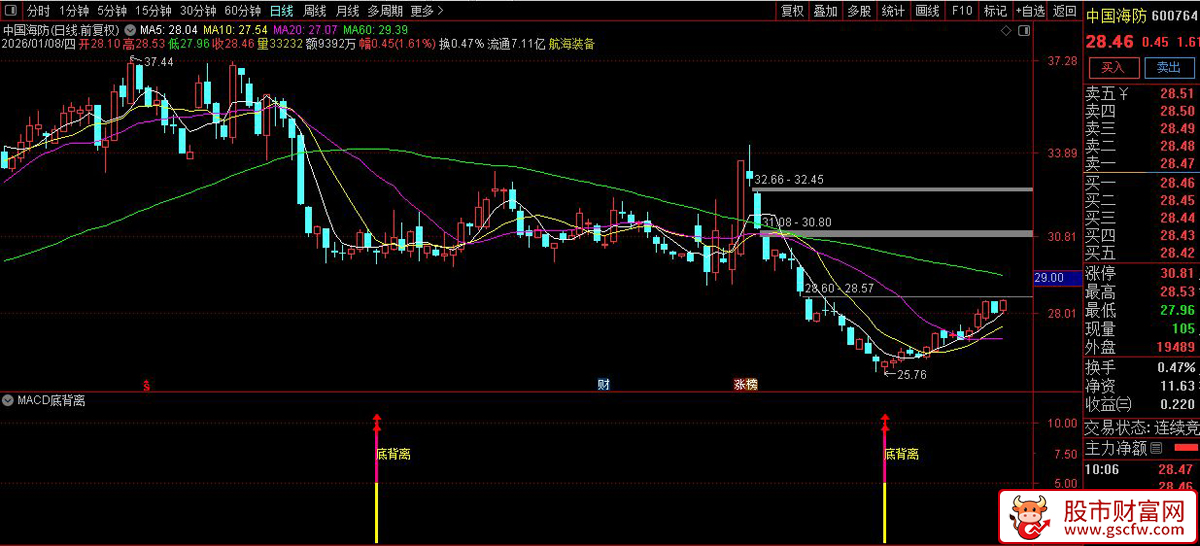Image resolution: width=1200 pixels, height=546 pixels.
Task: Click the 最低 value 27.96
Action: click(1177, 310)
